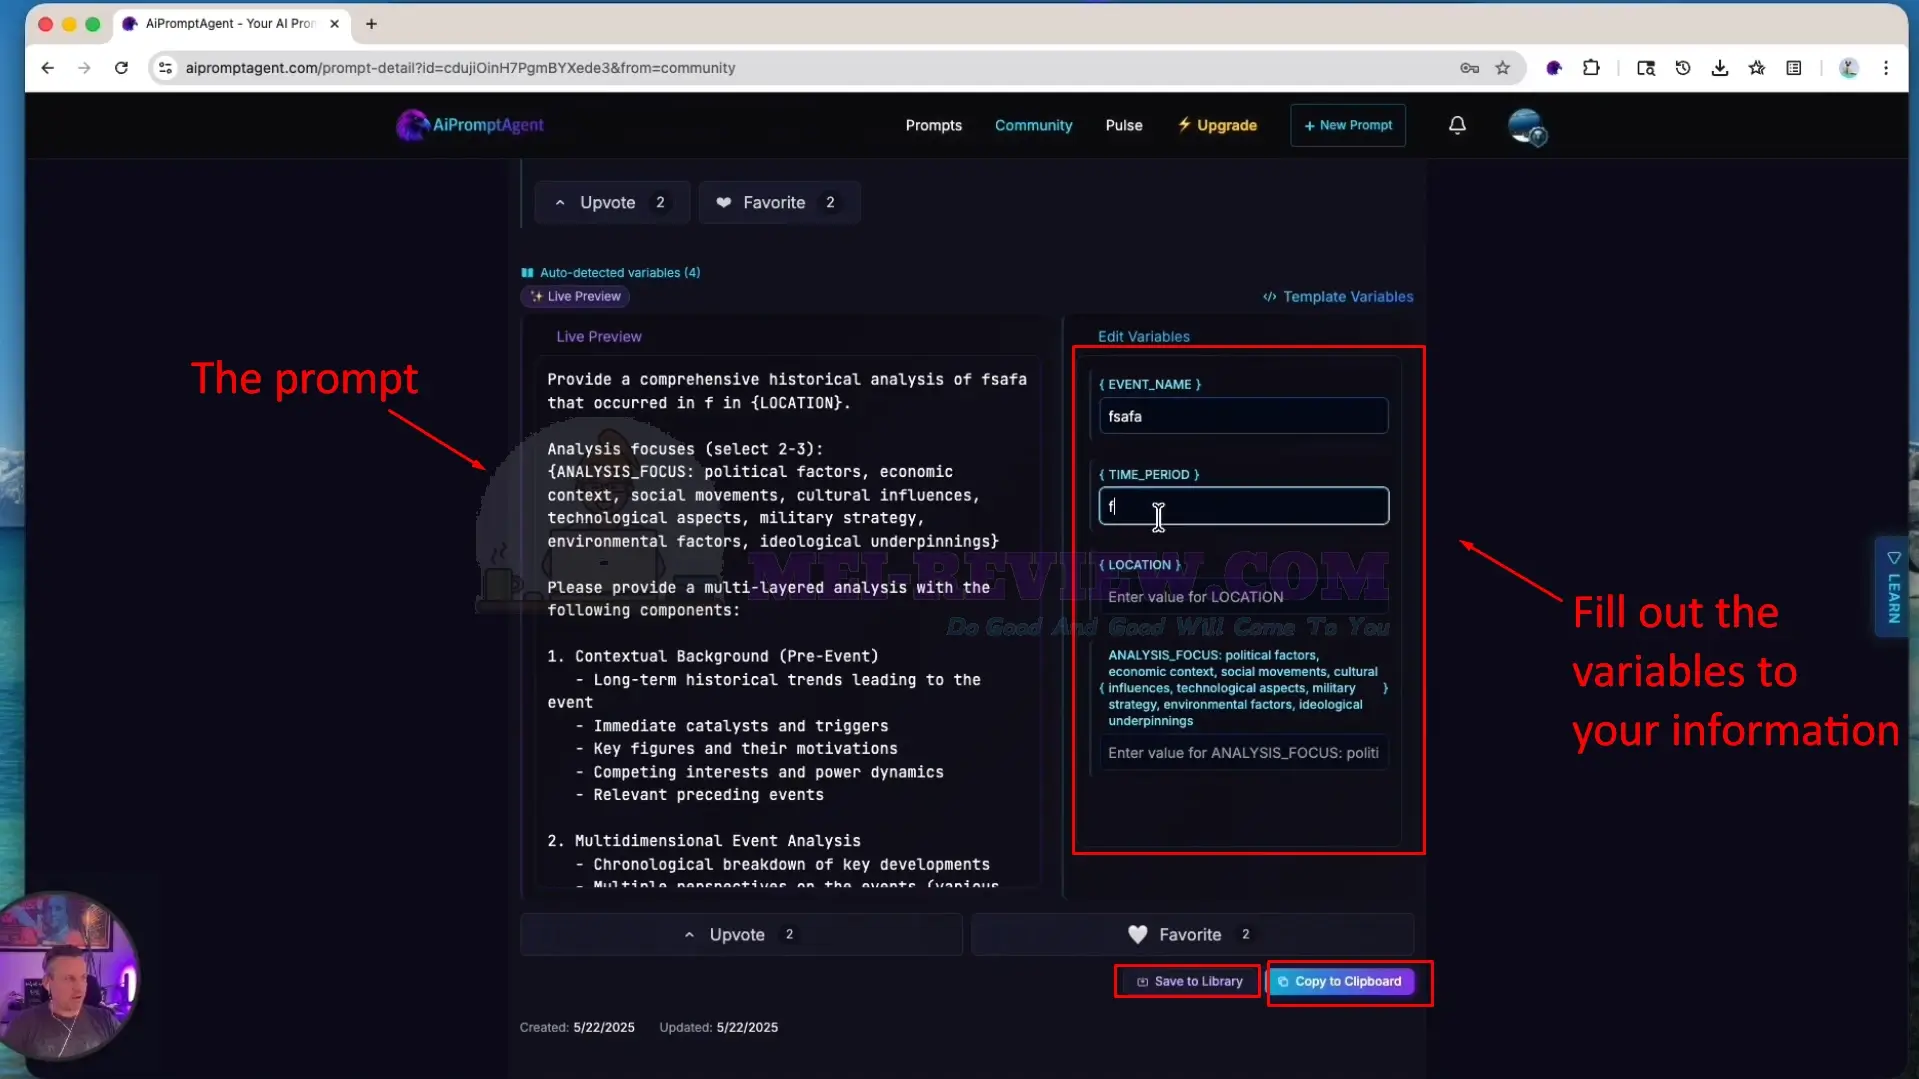Click the TIME_PERIOD input field
This screenshot has width=1919, height=1079.
click(x=1243, y=506)
